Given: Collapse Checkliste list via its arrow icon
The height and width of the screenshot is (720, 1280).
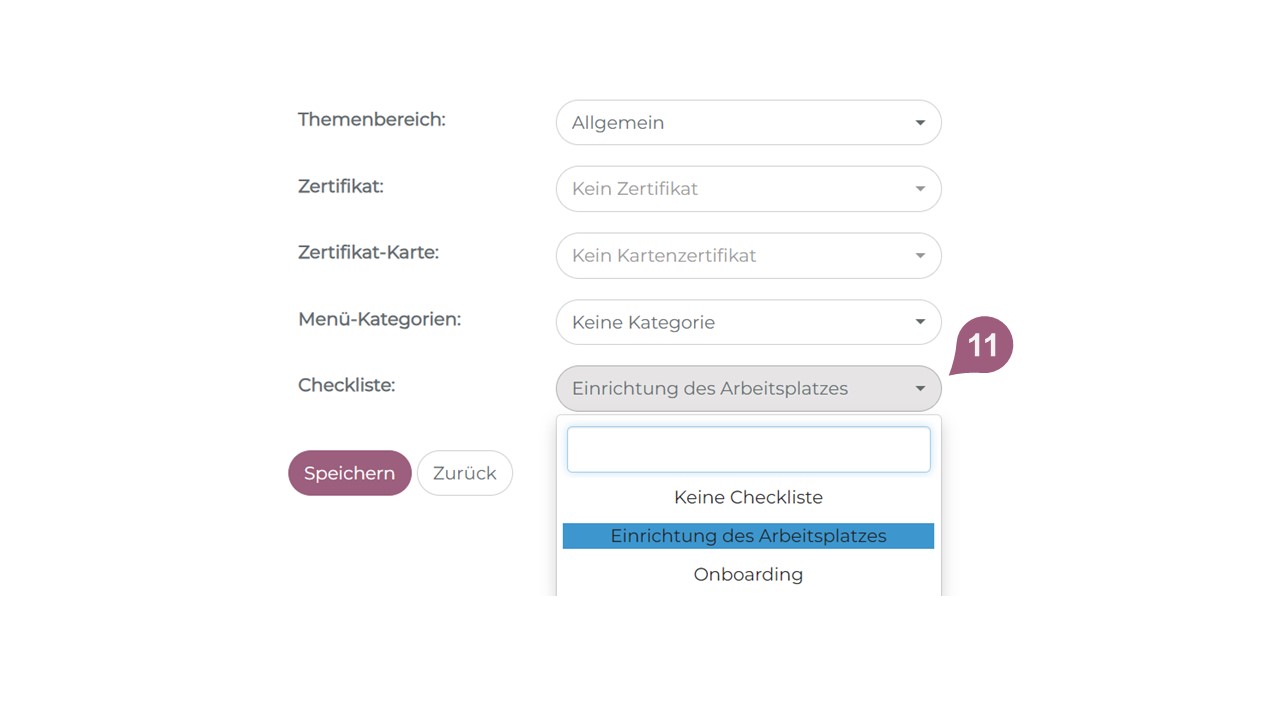Looking at the screenshot, I should [x=920, y=389].
